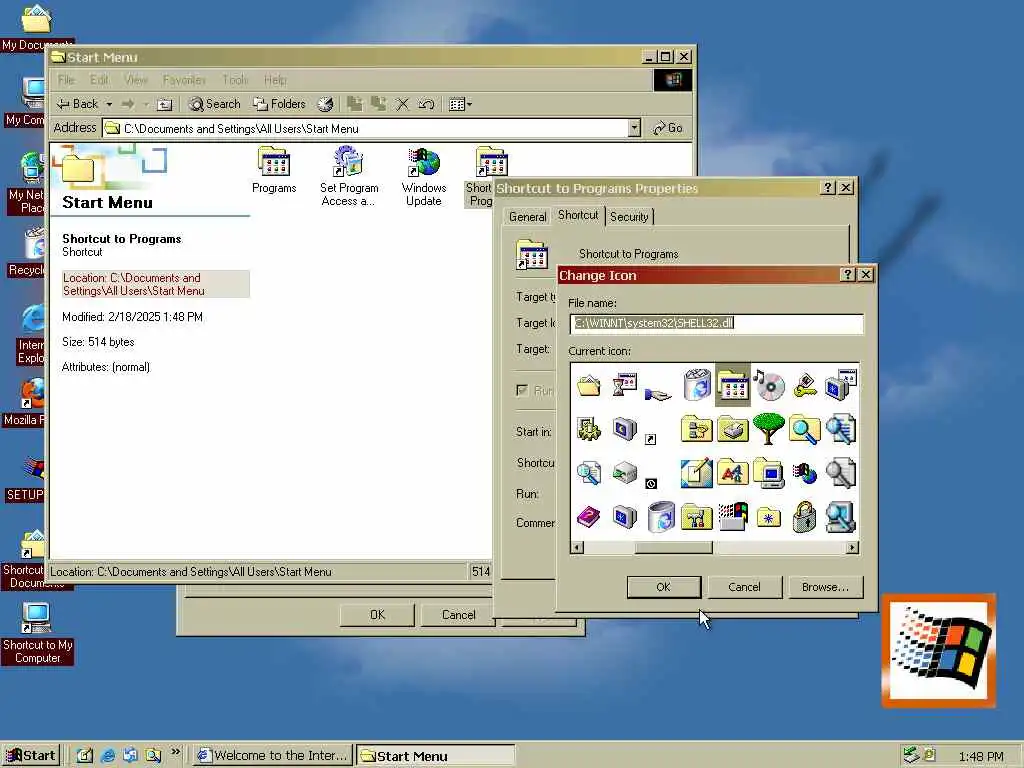Select the Printers folder icon
The height and width of the screenshot is (768, 1024).
click(x=732, y=429)
